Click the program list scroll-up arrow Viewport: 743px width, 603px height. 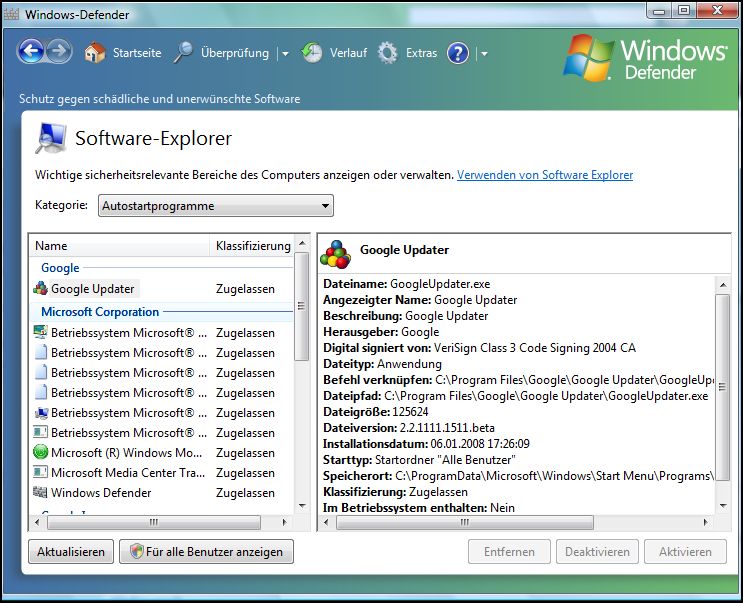[x=302, y=243]
